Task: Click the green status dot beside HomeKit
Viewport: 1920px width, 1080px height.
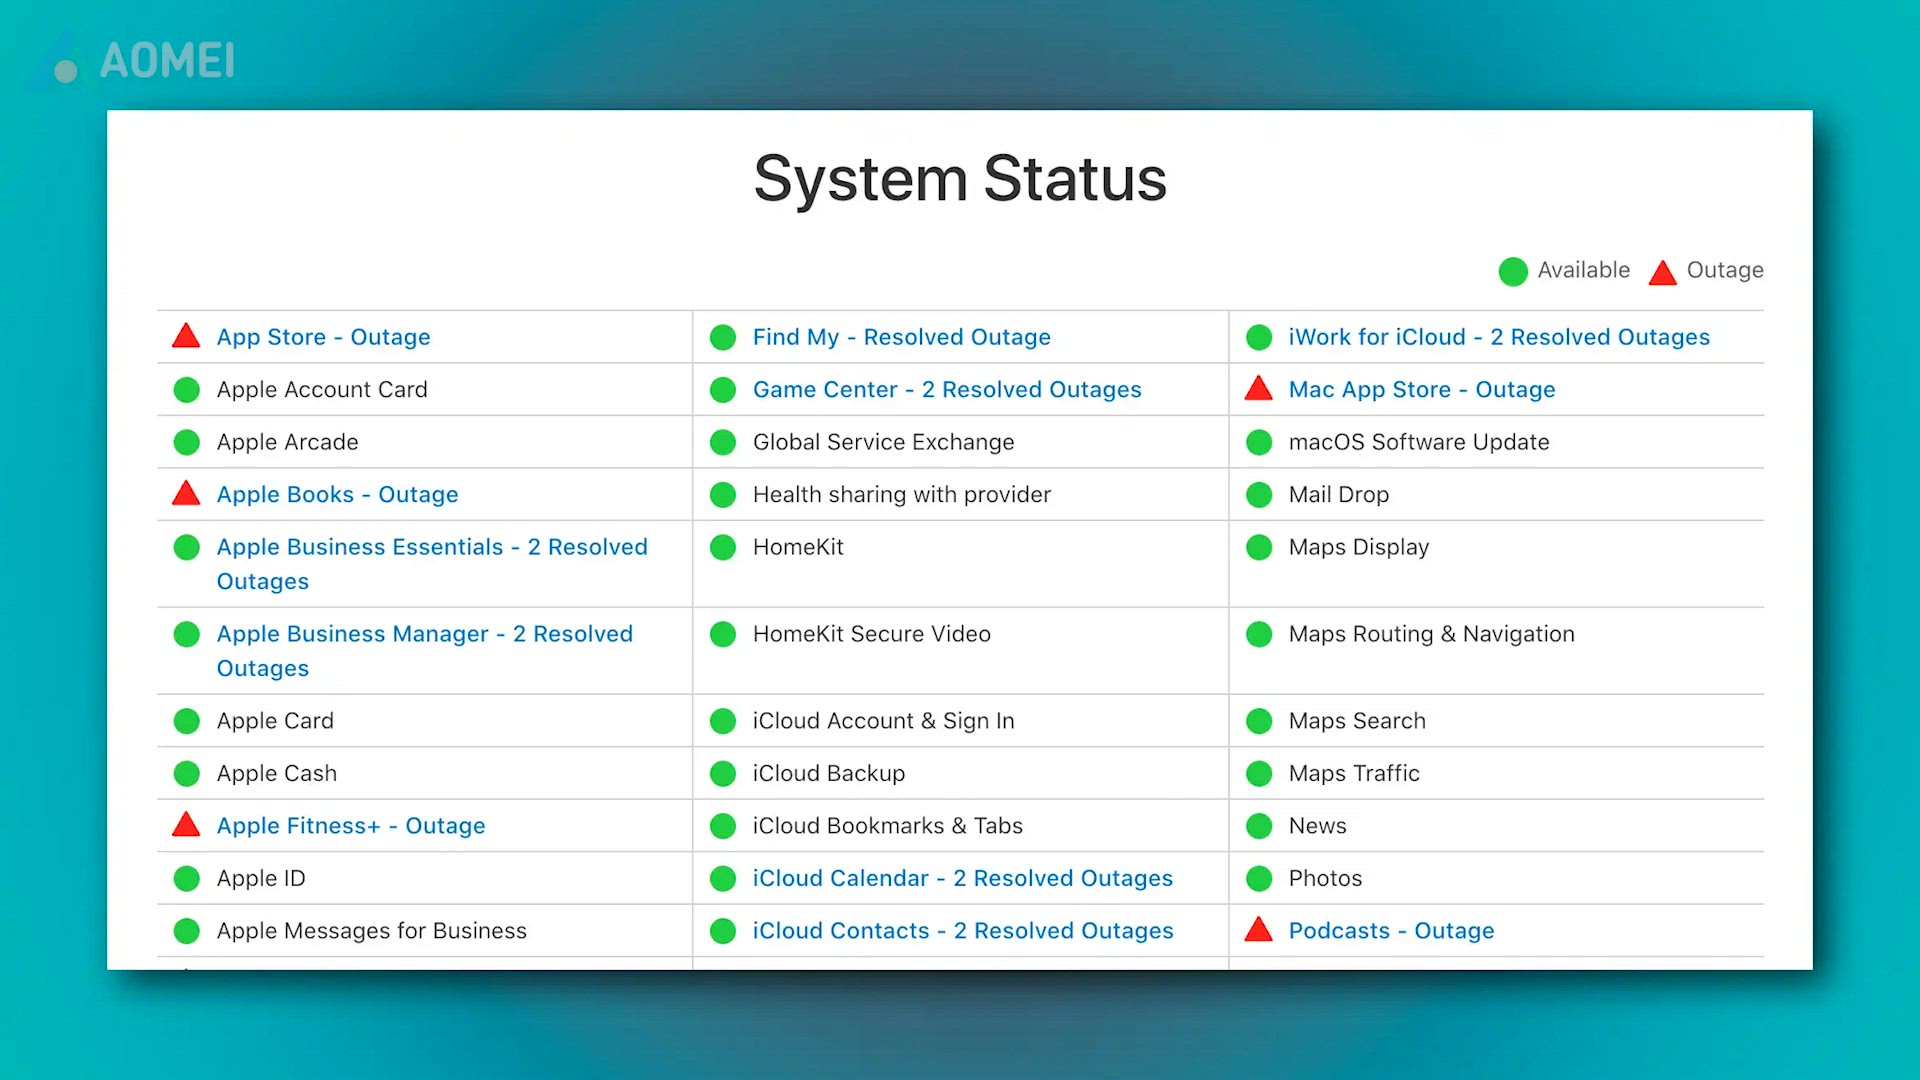Action: coord(723,547)
